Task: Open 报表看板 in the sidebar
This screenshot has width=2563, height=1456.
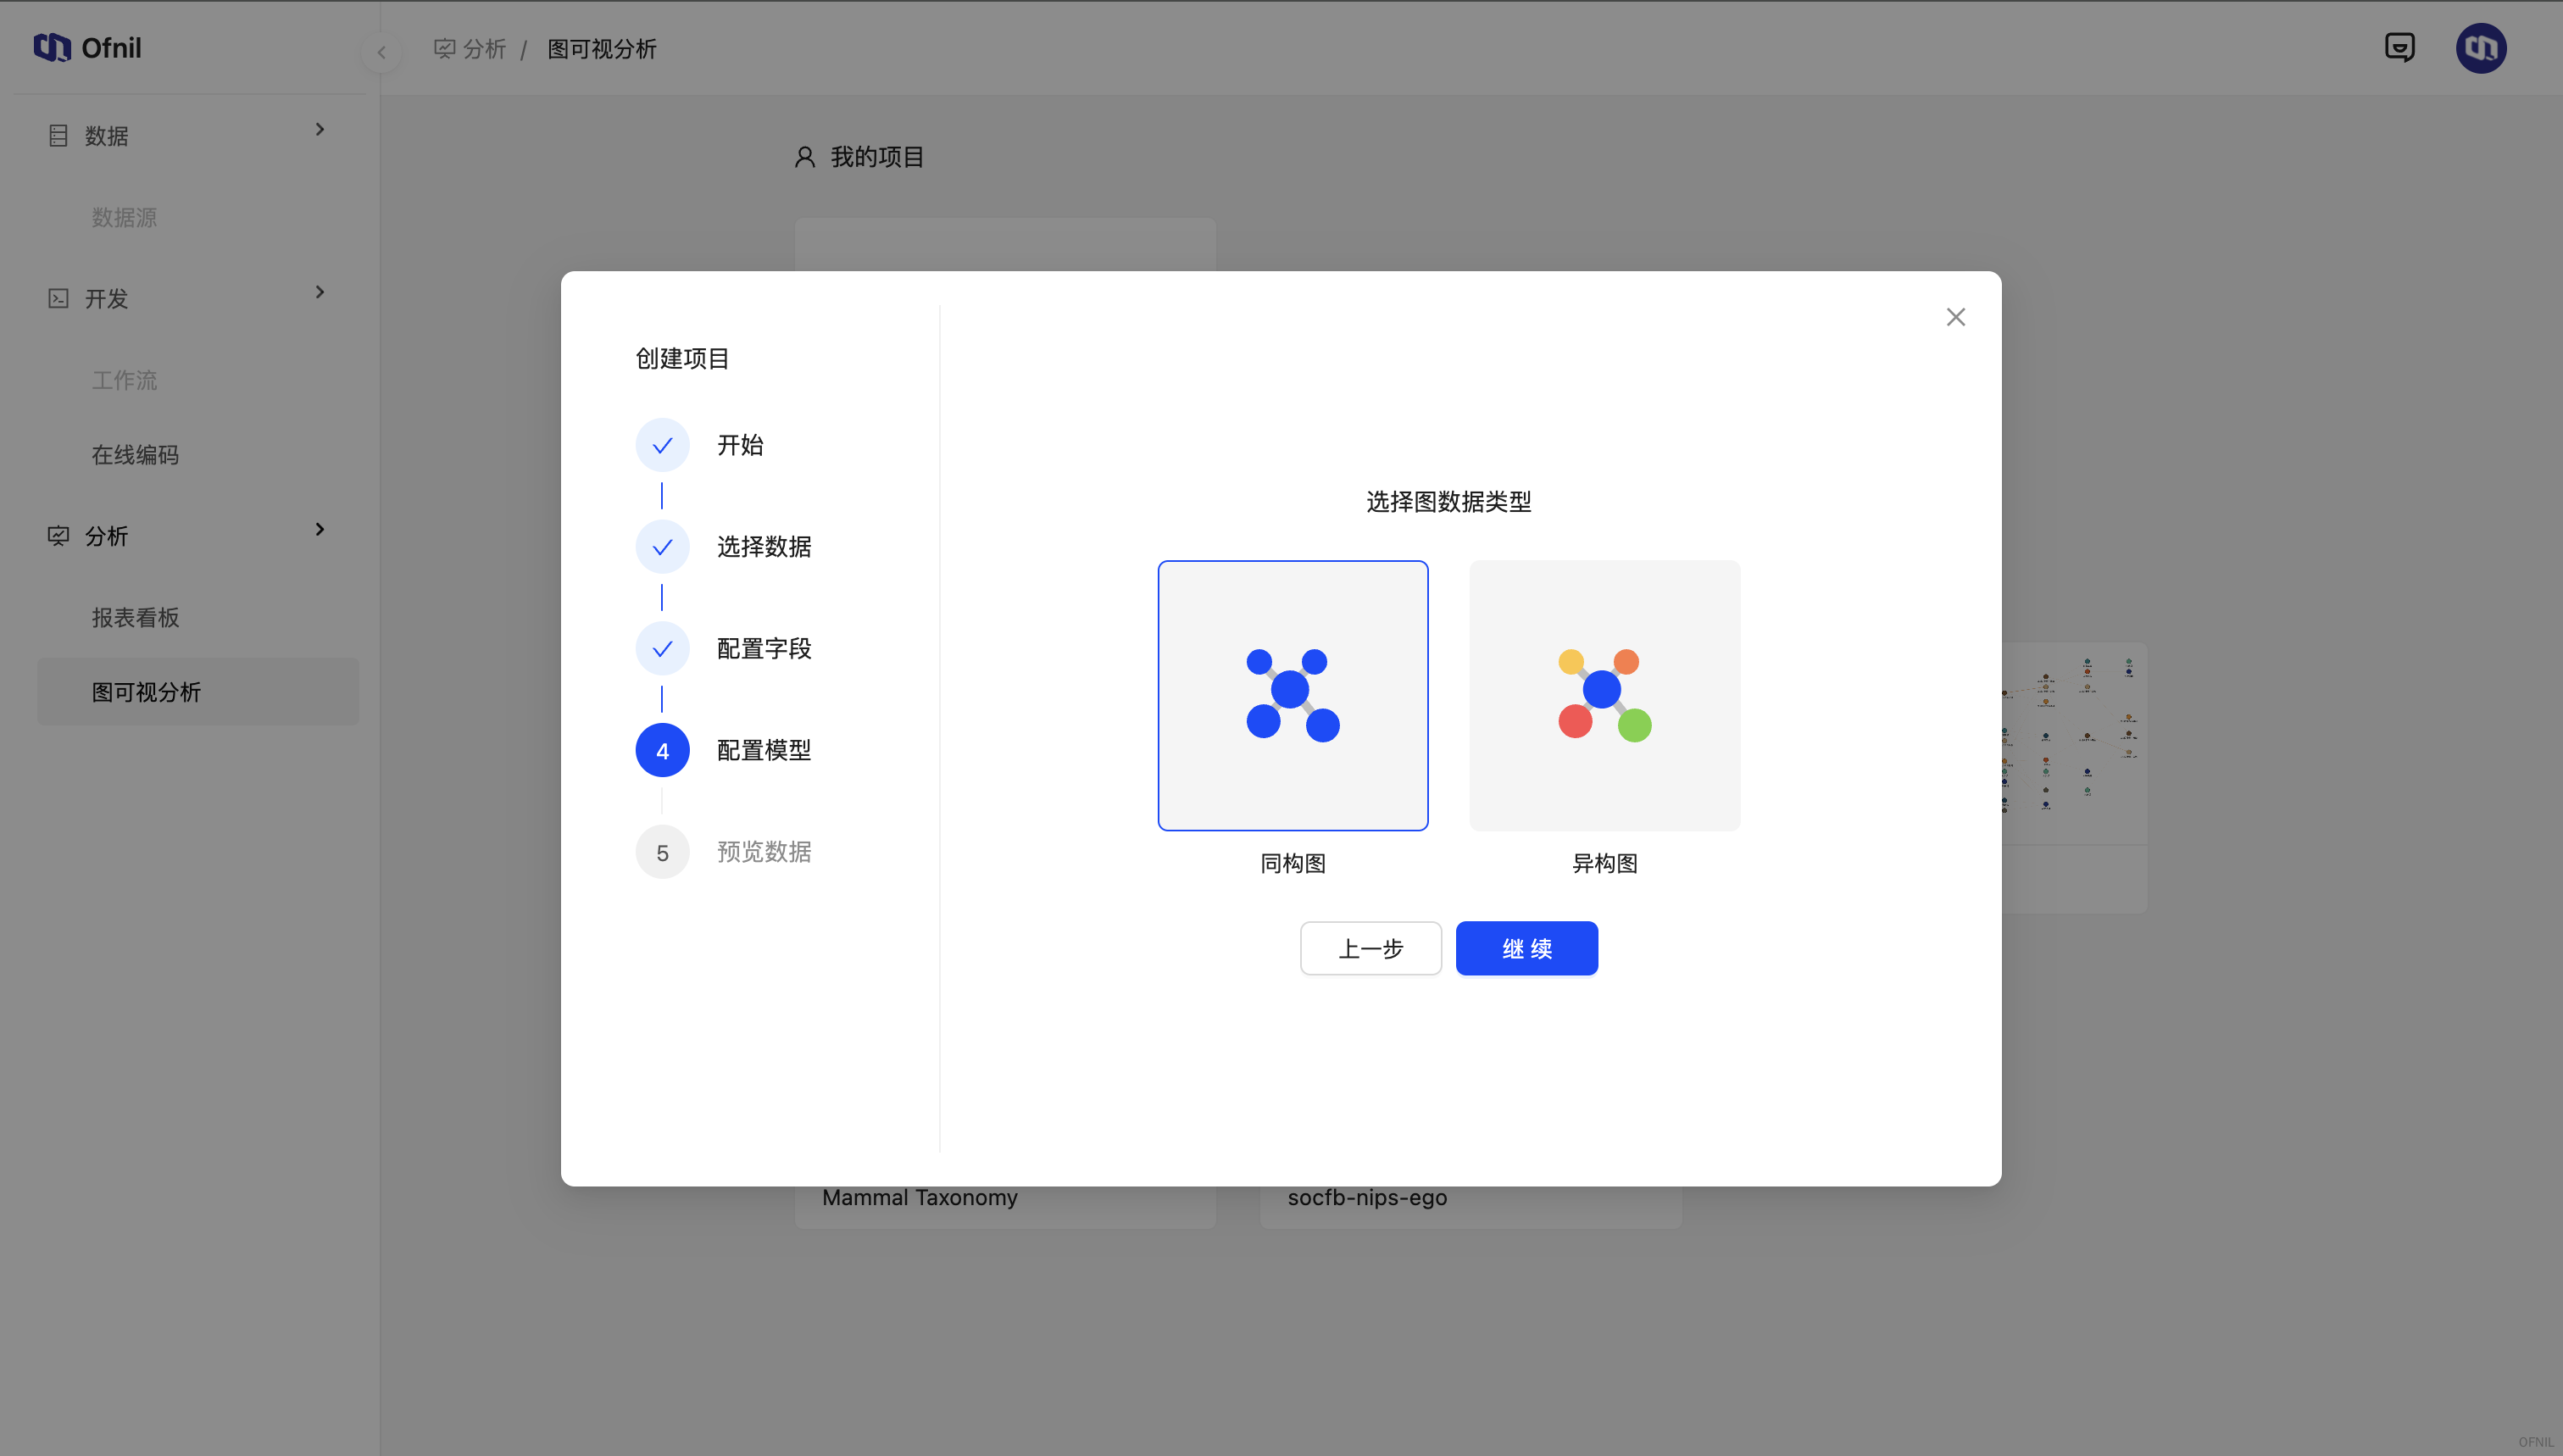Action: [135, 617]
